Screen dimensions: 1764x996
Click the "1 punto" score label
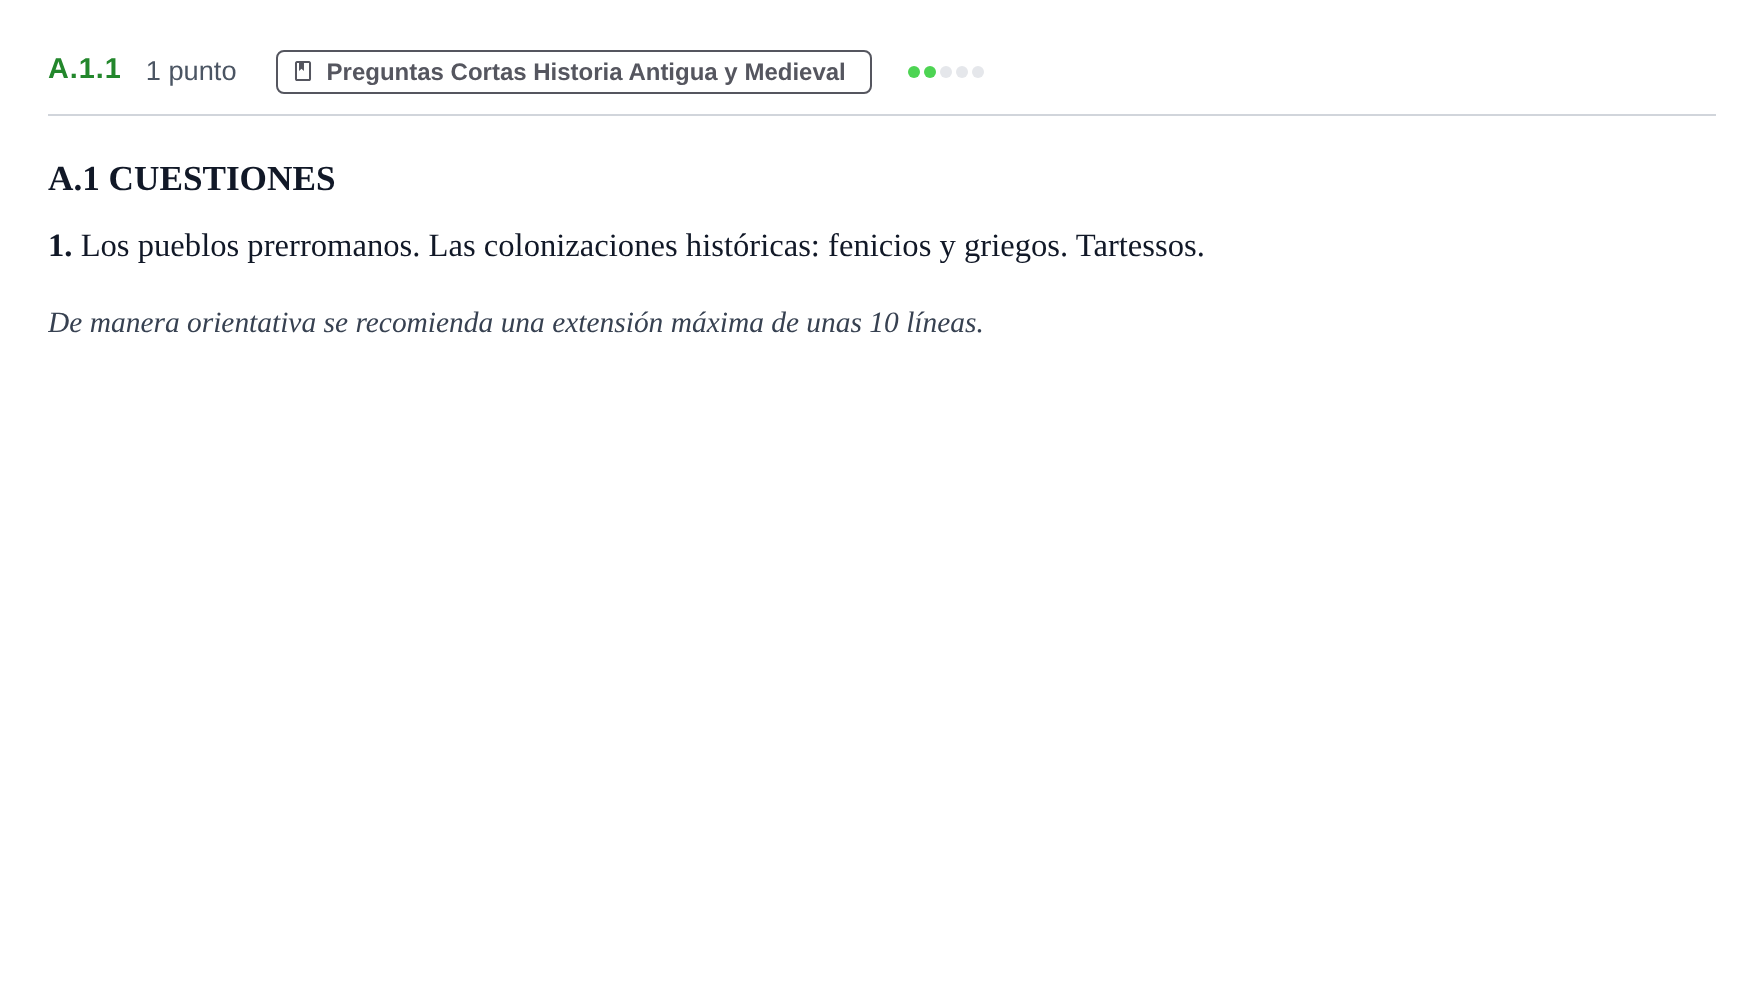(x=191, y=71)
